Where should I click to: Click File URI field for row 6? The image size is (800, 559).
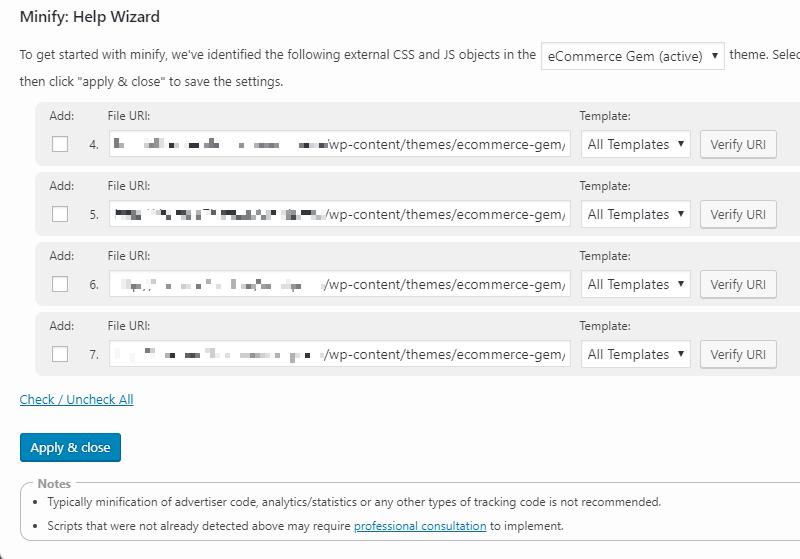point(340,284)
